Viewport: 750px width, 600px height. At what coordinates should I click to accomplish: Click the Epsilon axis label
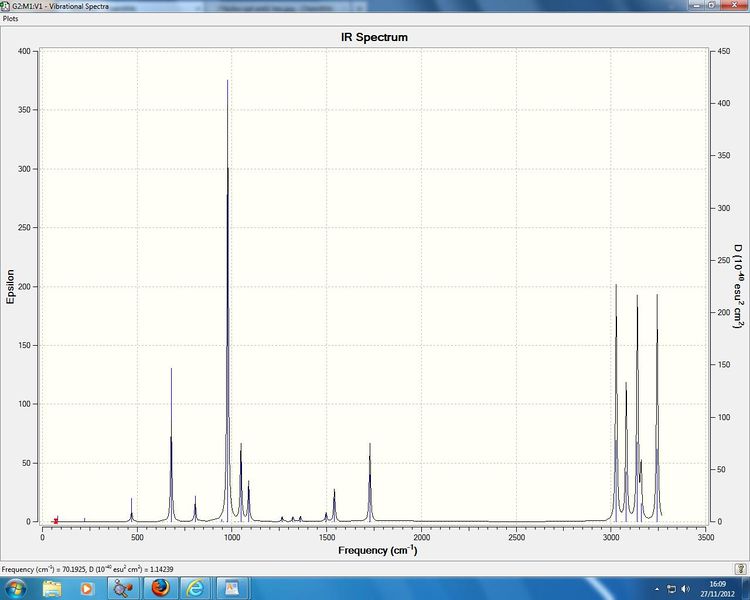[x=11, y=286]
